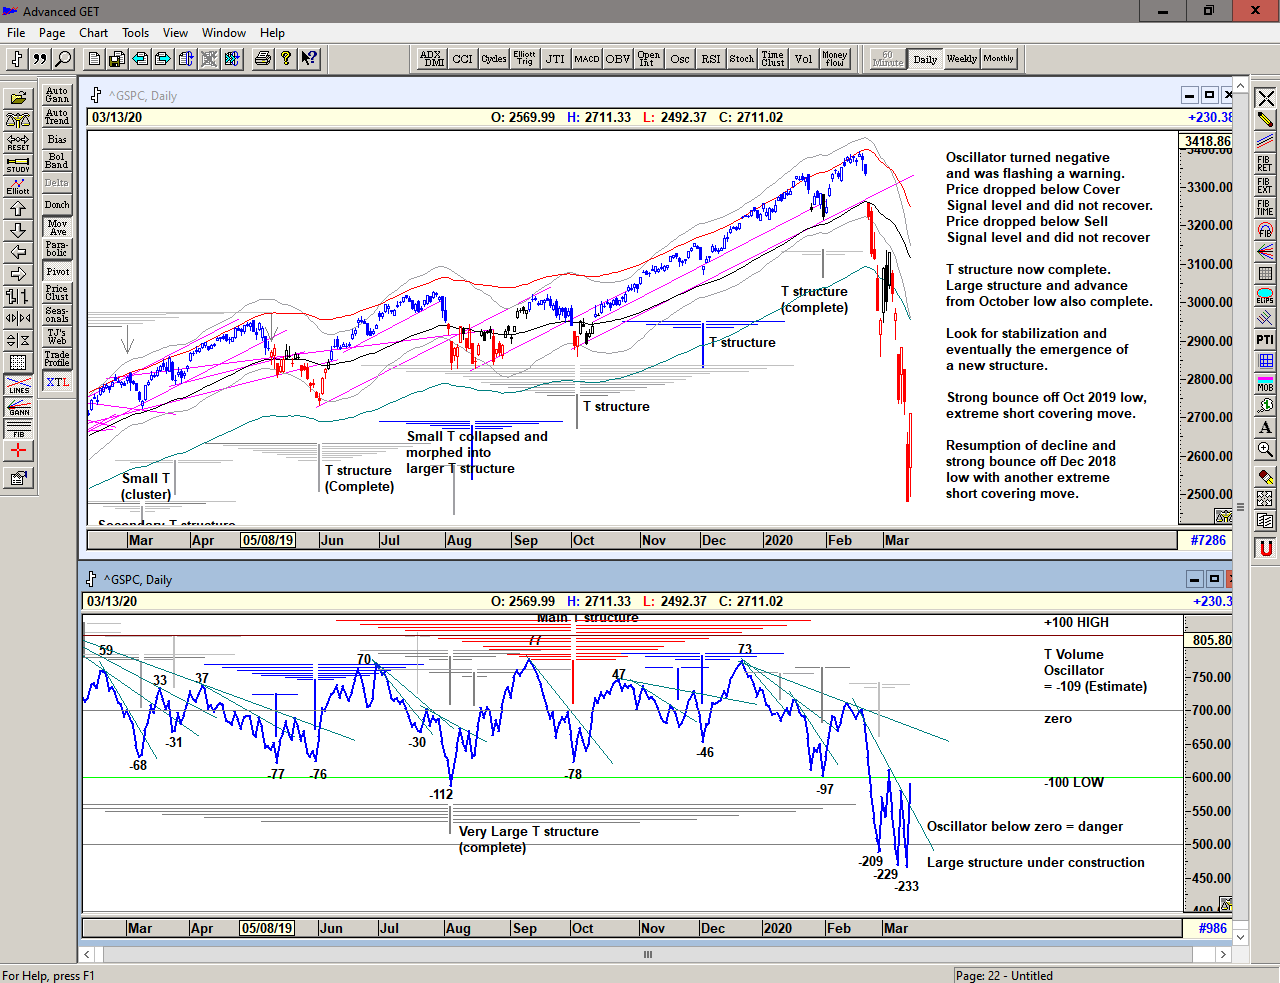Click the print chart icon
Image resolution: width=1280 pixels, height=983 pixels.
[262, 59]
